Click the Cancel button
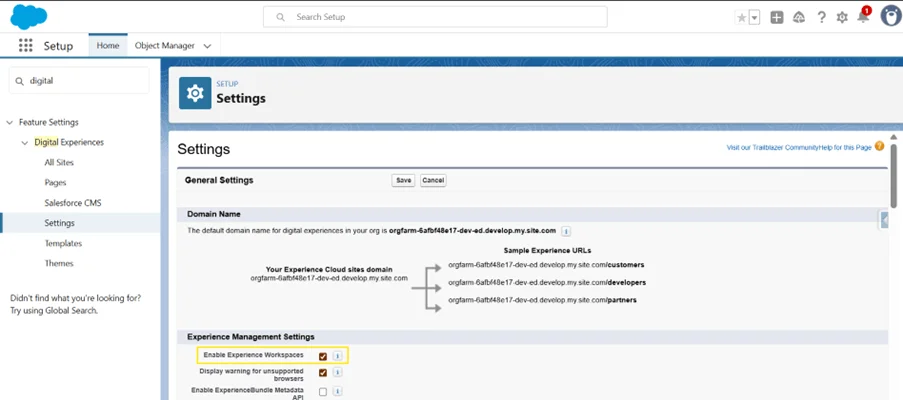Image resolution: width=903 pixels, height=400 pixels. 433,180
